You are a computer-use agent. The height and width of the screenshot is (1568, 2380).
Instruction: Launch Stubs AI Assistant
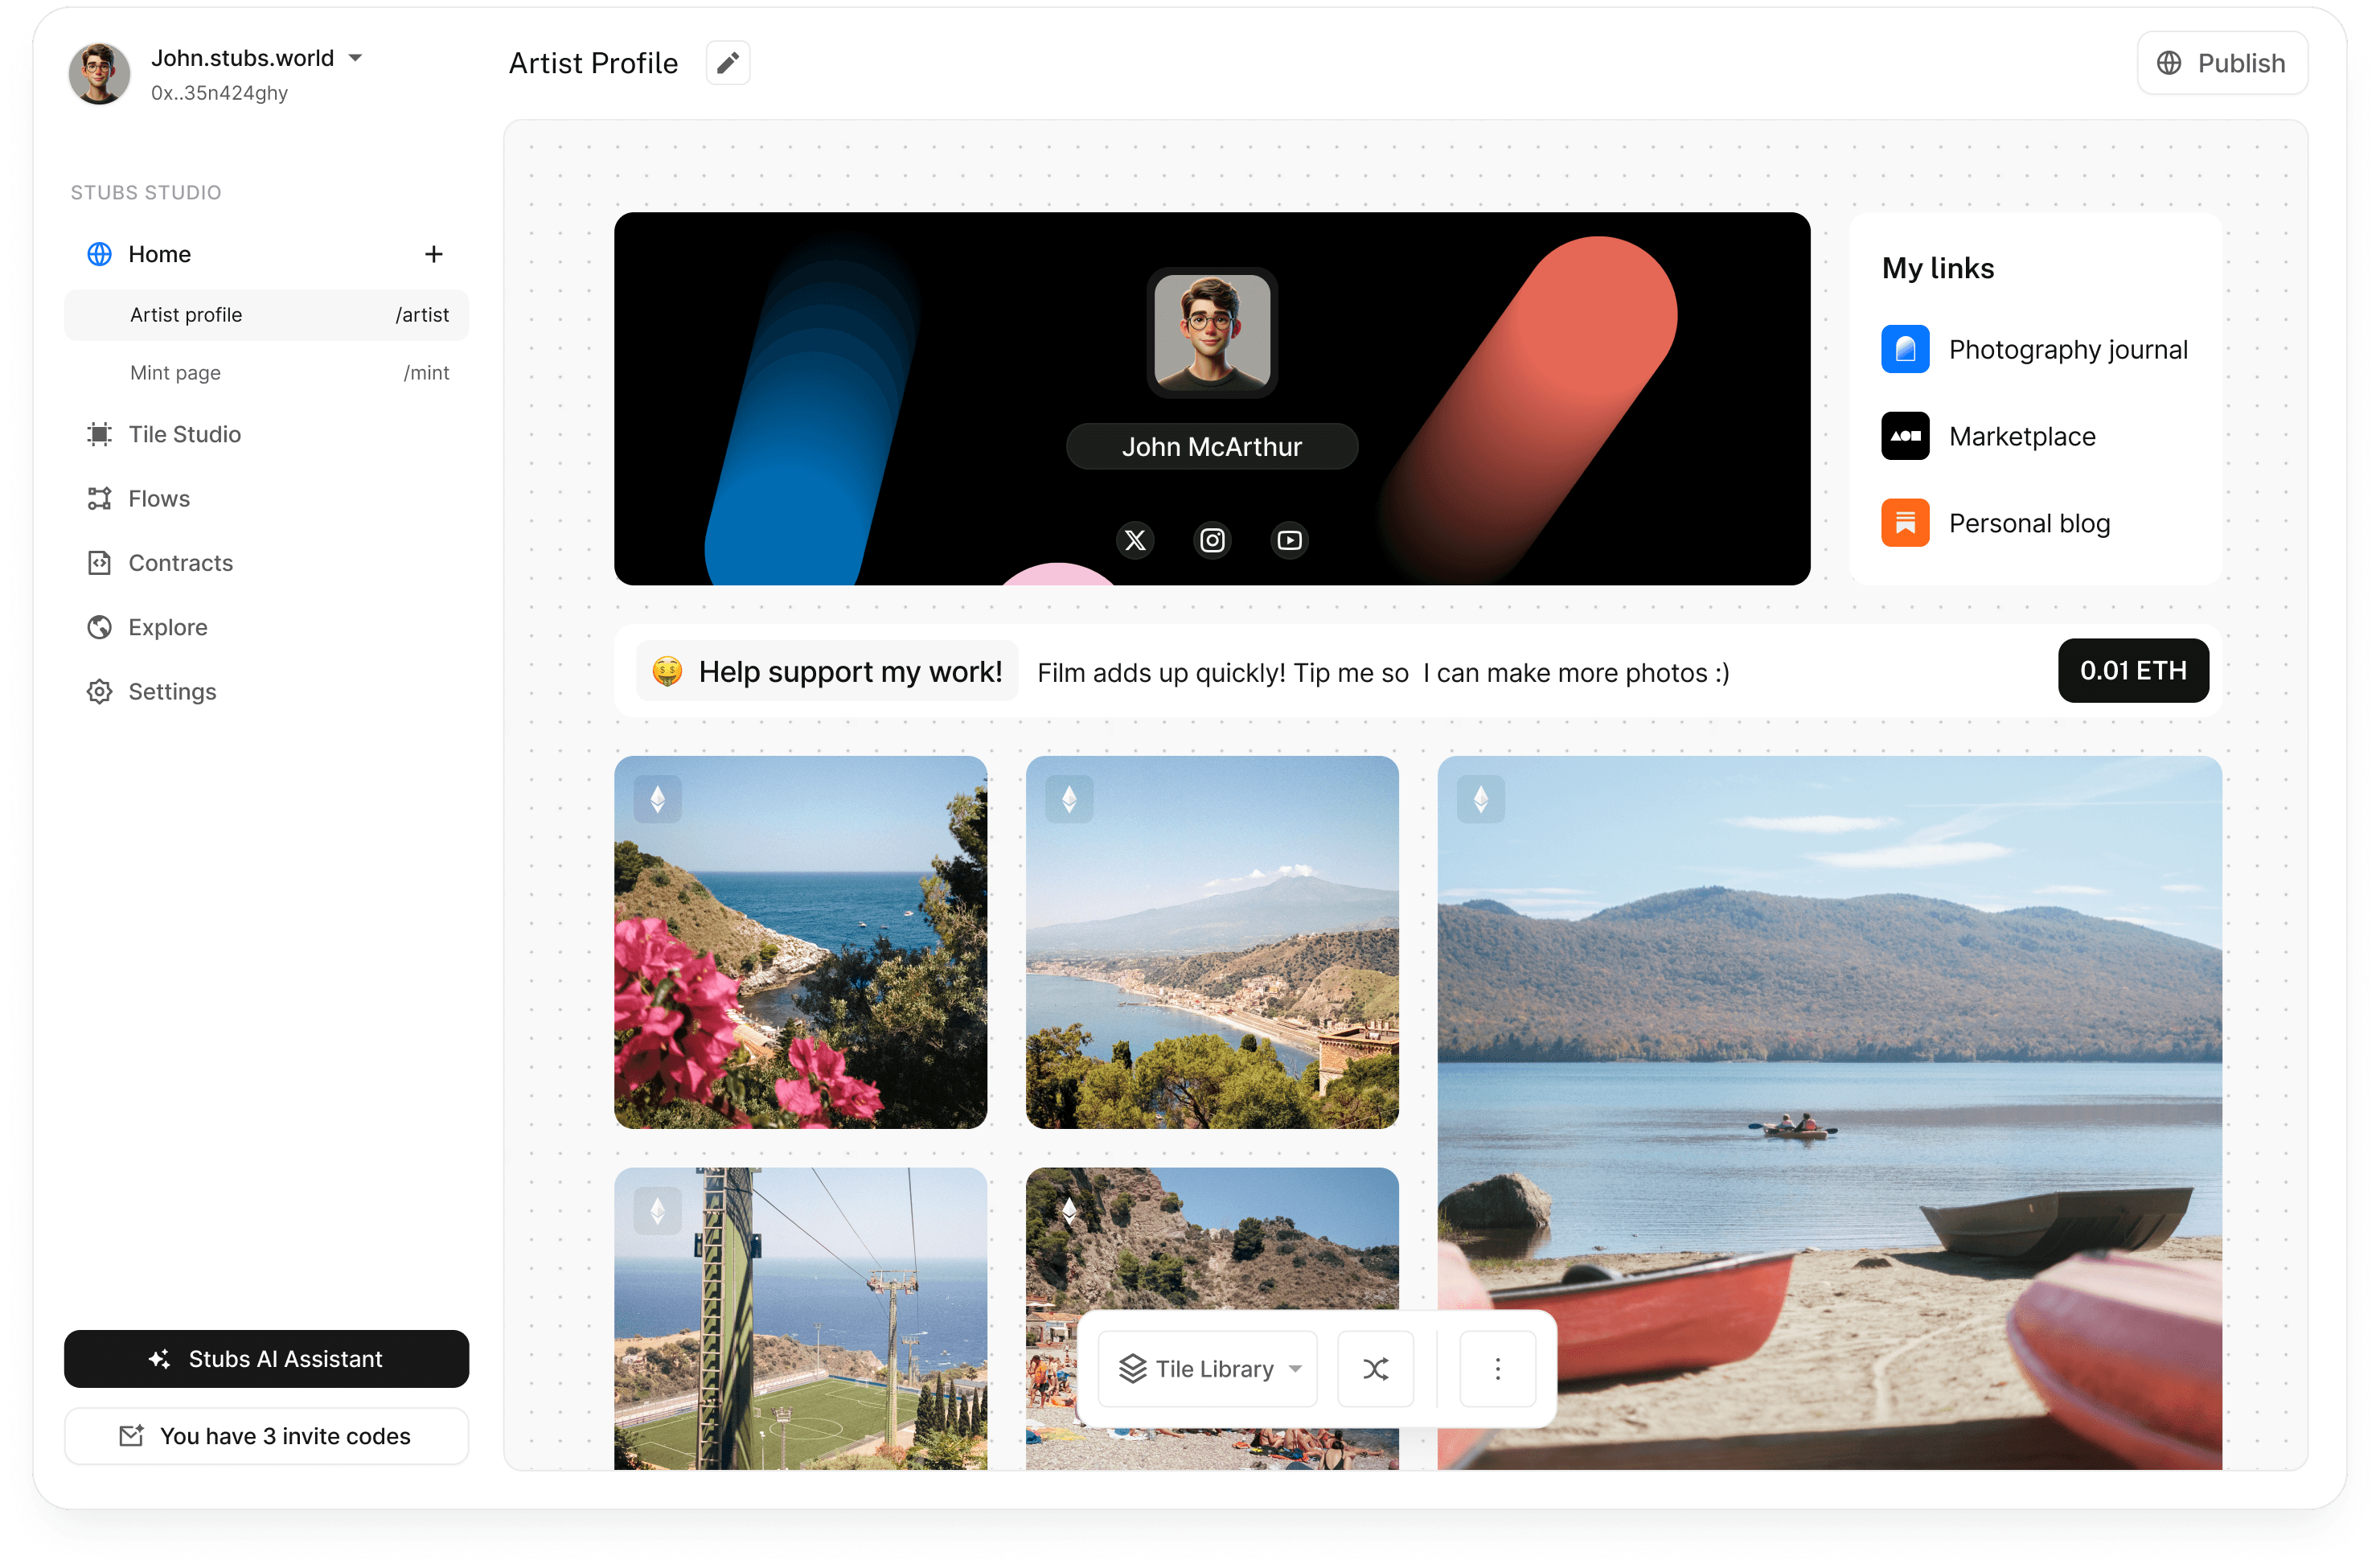click(x=266, y=1358)
